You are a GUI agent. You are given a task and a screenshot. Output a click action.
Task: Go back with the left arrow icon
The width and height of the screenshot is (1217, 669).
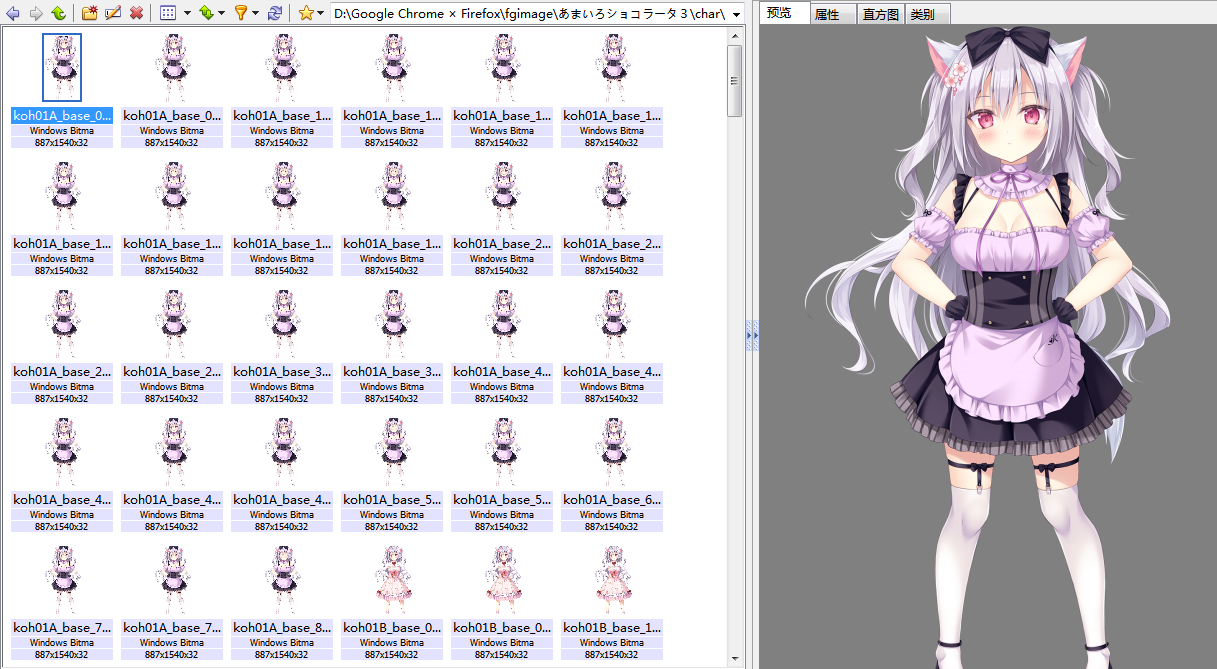click(13, 13)
